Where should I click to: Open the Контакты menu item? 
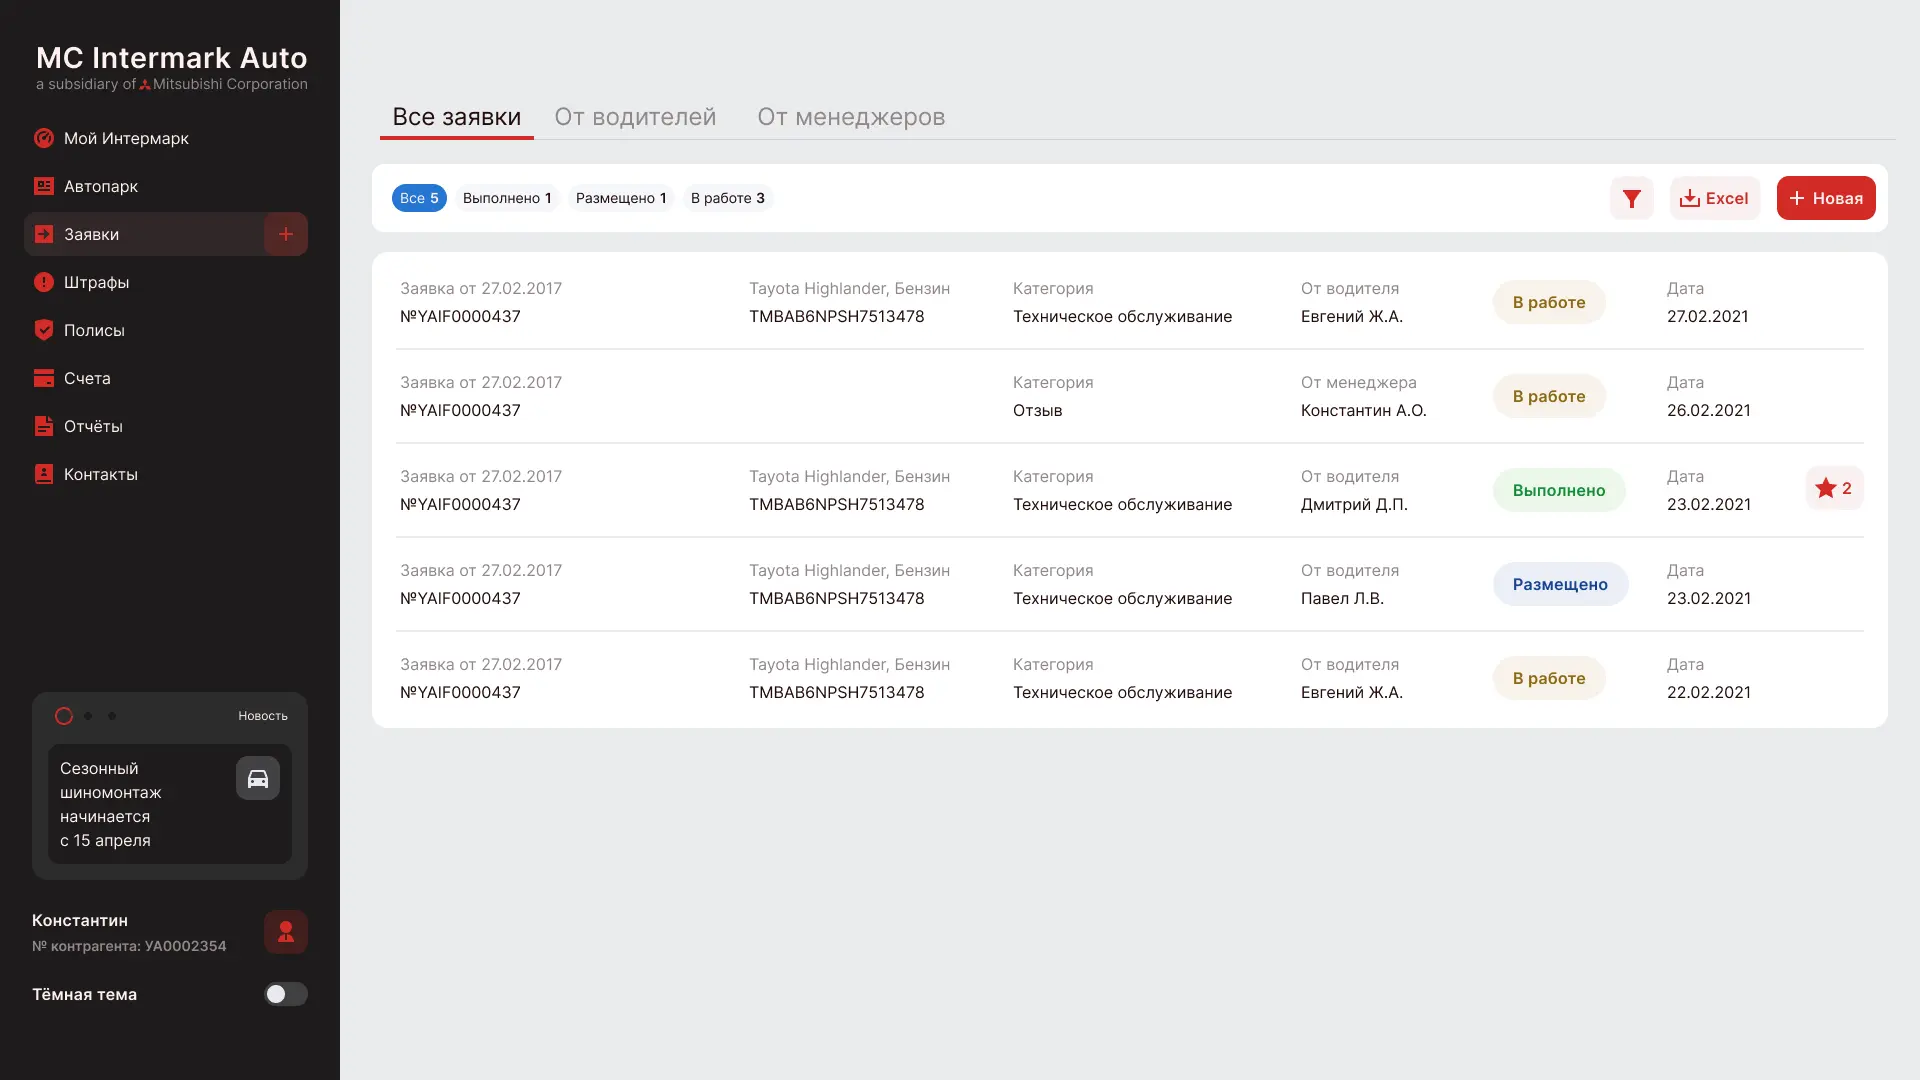pos(166,474)
